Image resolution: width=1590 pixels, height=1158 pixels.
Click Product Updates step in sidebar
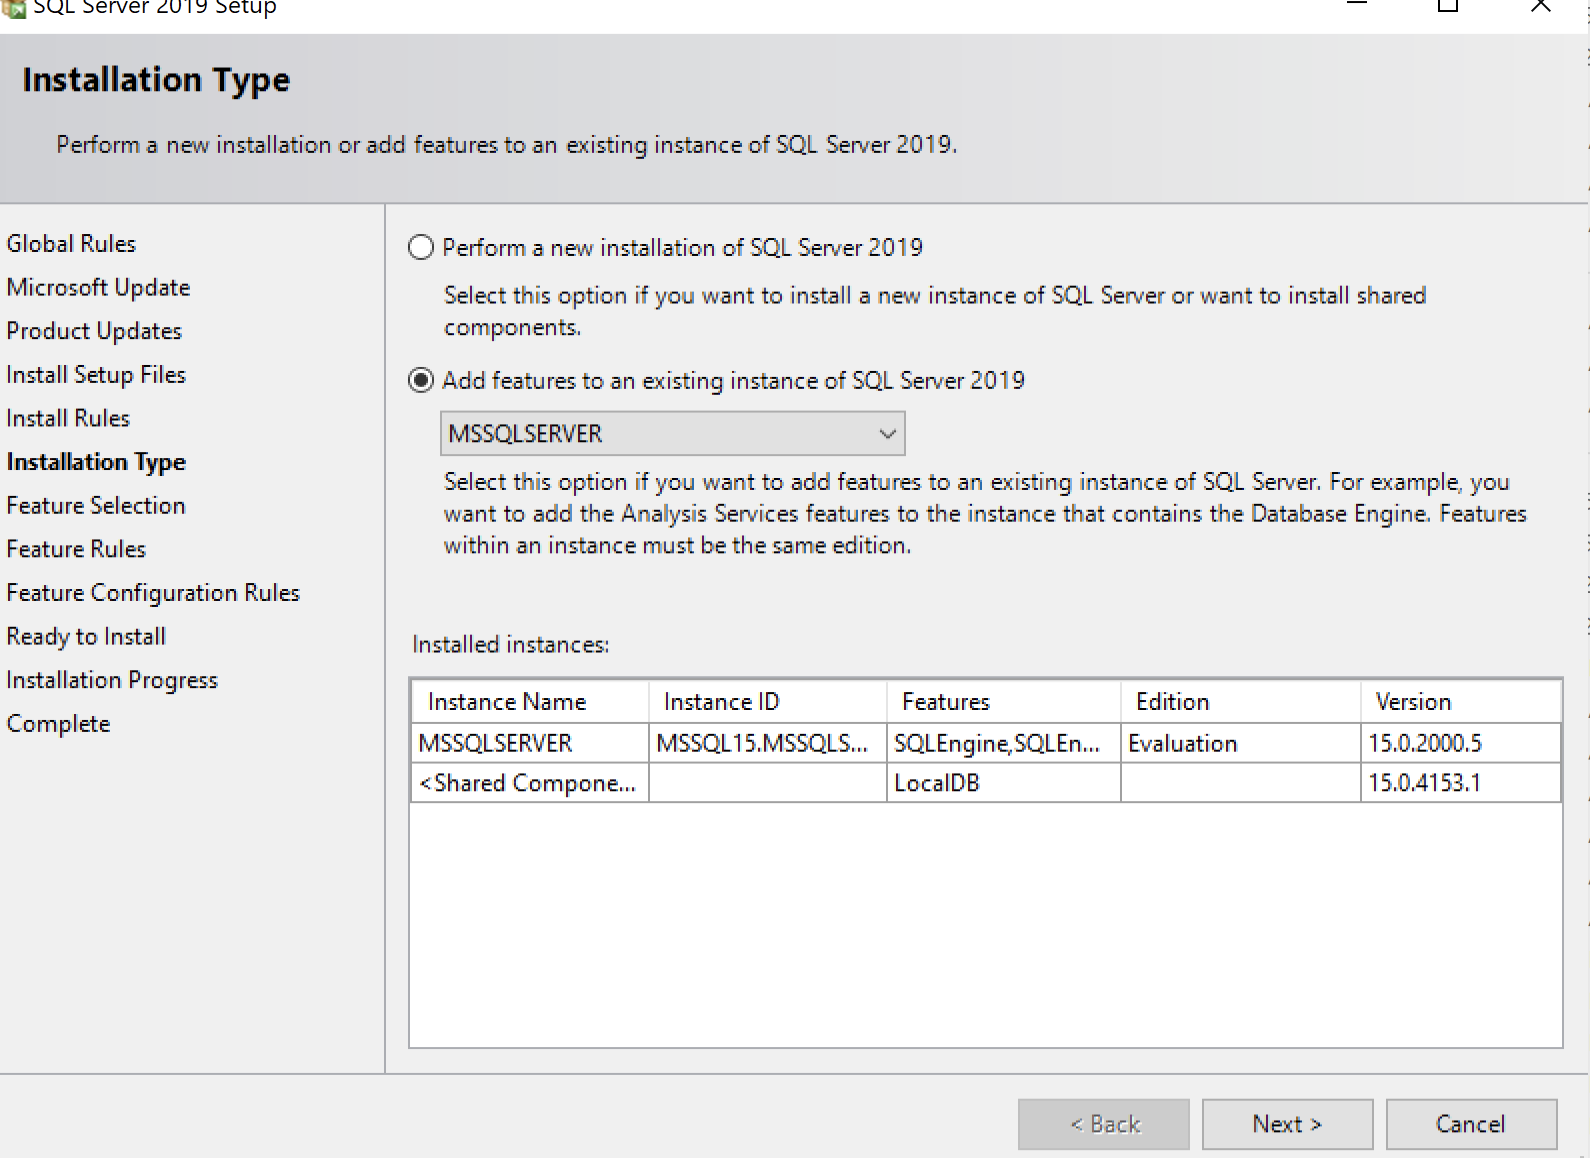94,331
